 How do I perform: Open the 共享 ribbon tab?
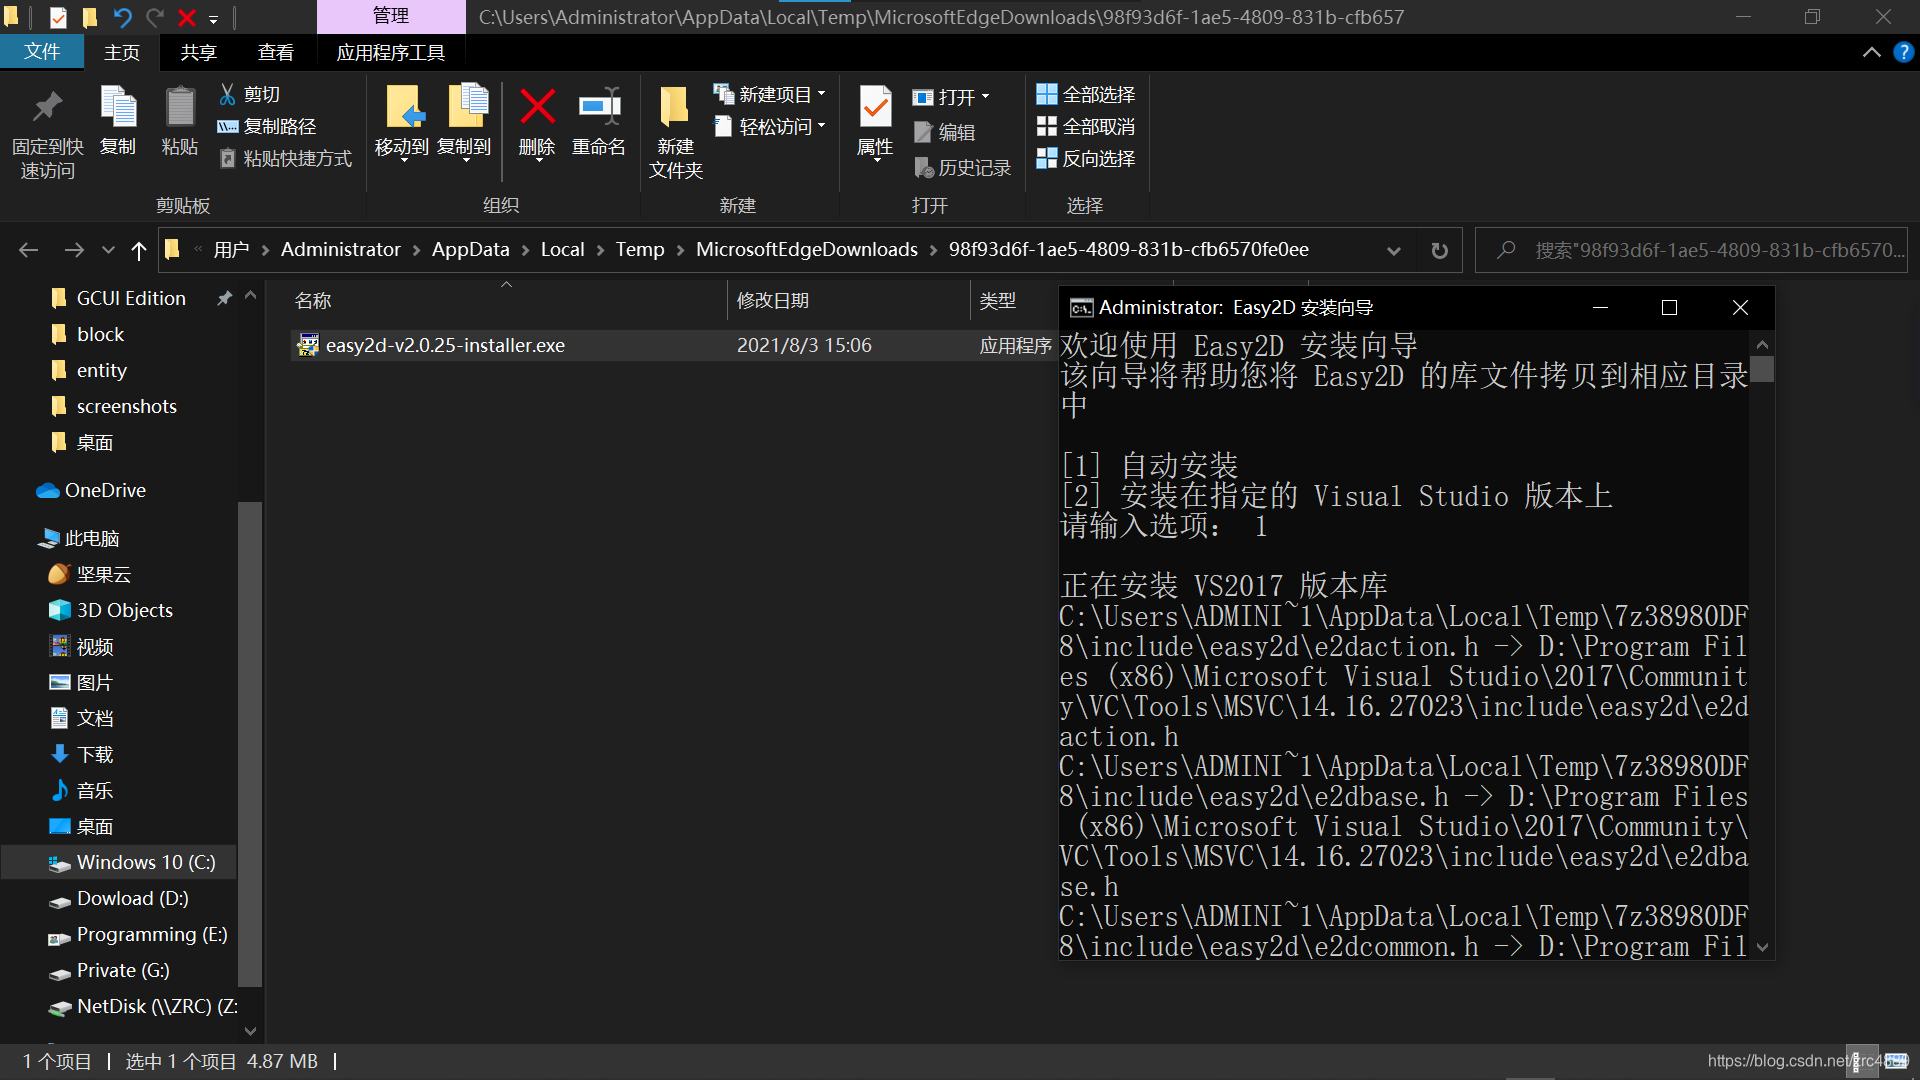[x=198, y=52]
